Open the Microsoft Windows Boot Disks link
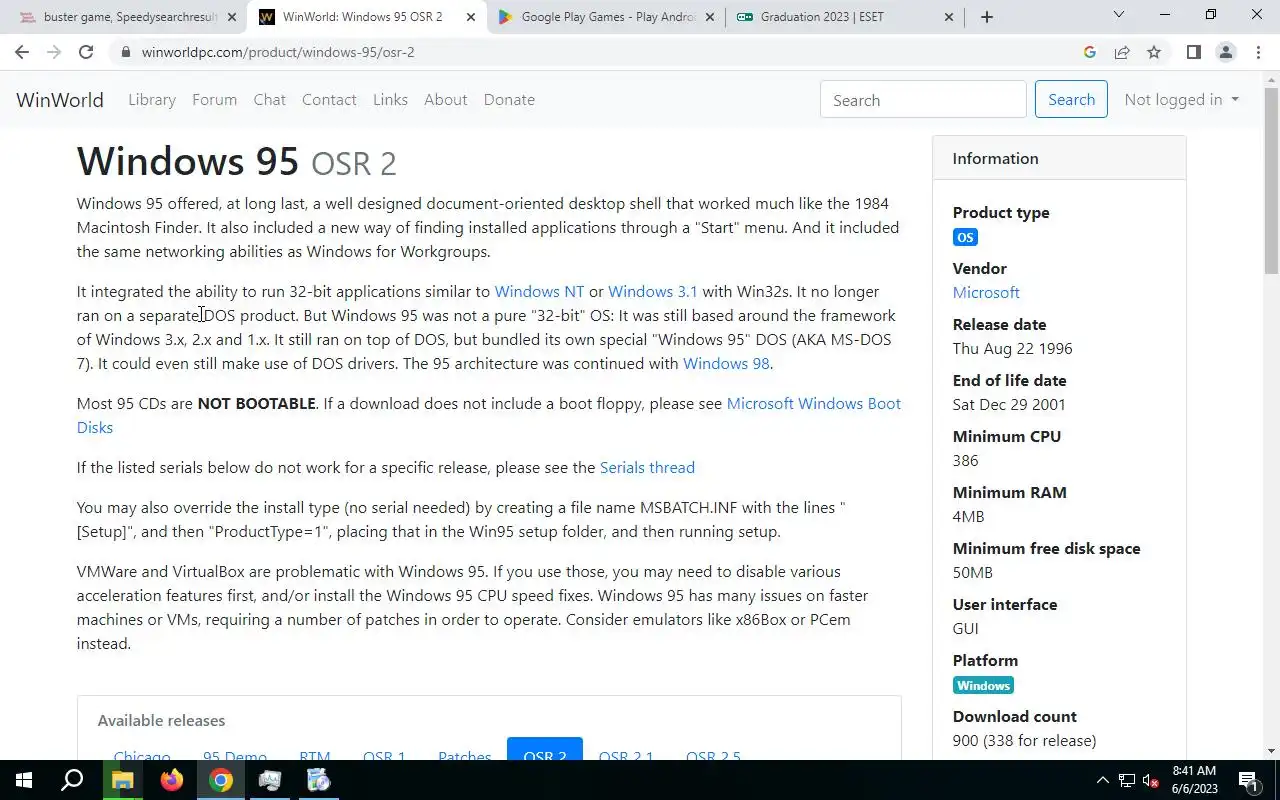 coord(813,403)
